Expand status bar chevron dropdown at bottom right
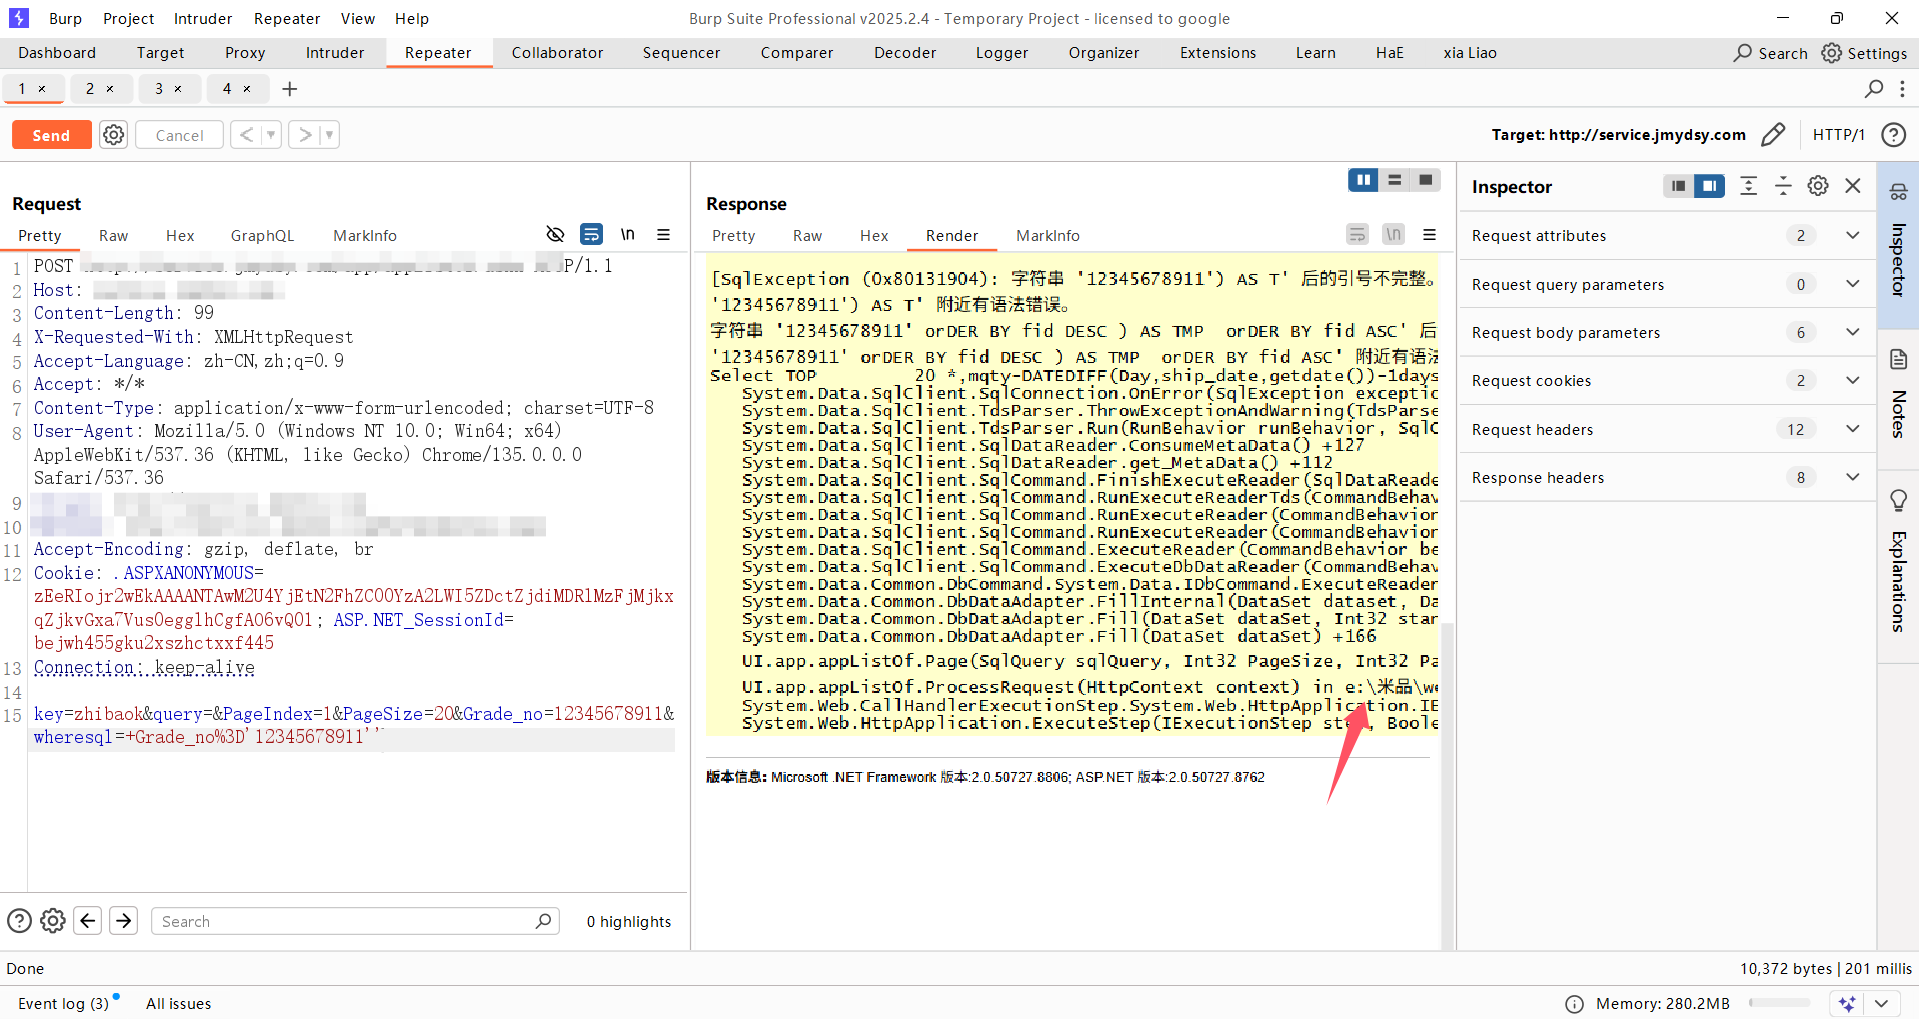This screenshot has width=1919, height=1019. pos(1881,1003)
